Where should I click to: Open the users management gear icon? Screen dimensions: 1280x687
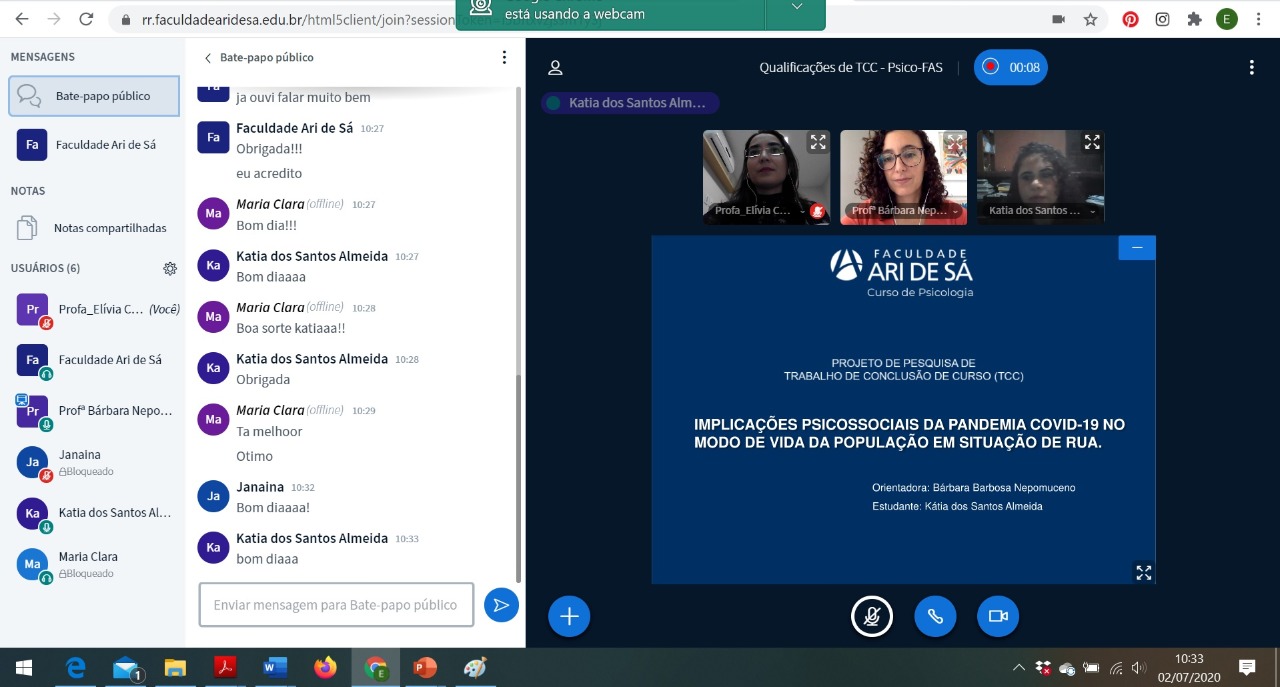170,268
